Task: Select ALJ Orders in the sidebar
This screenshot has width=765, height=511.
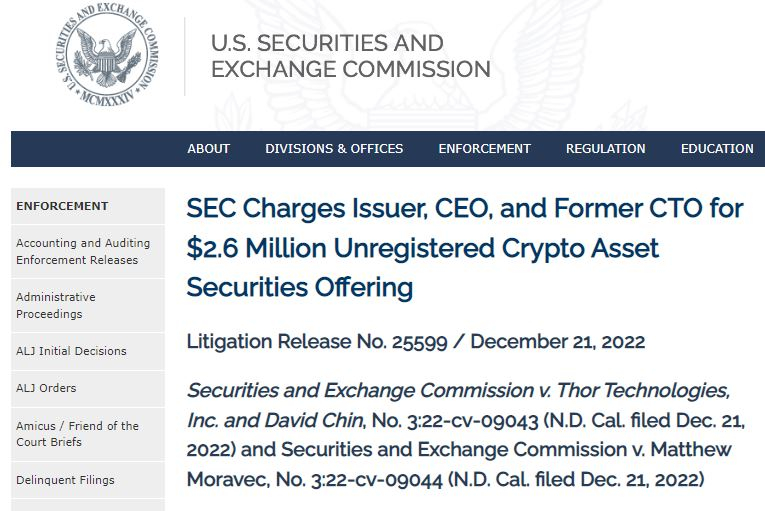Action: 46,388
